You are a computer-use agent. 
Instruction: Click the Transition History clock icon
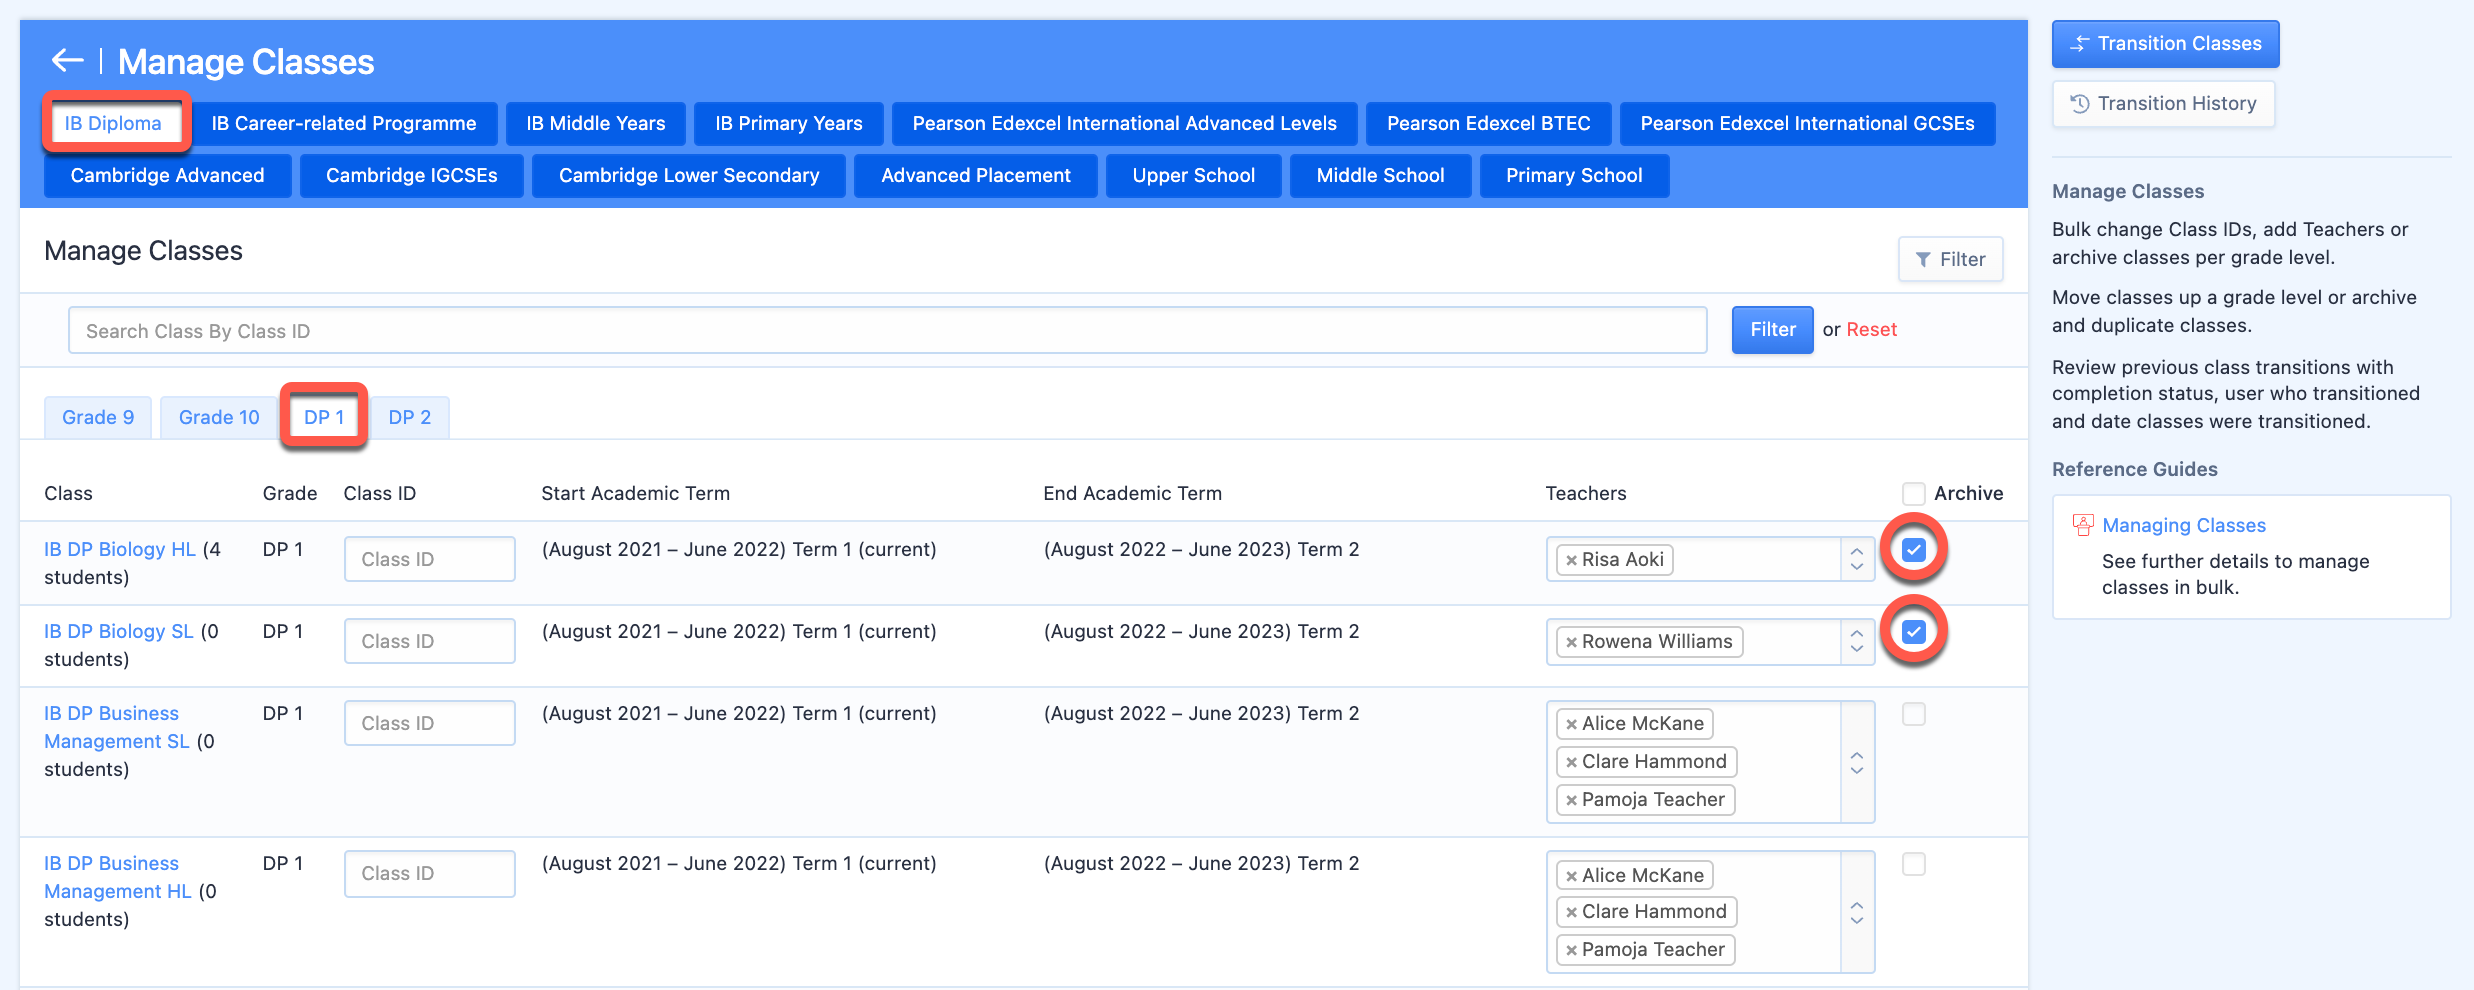pyautogui.click(x=2079, y=104)
